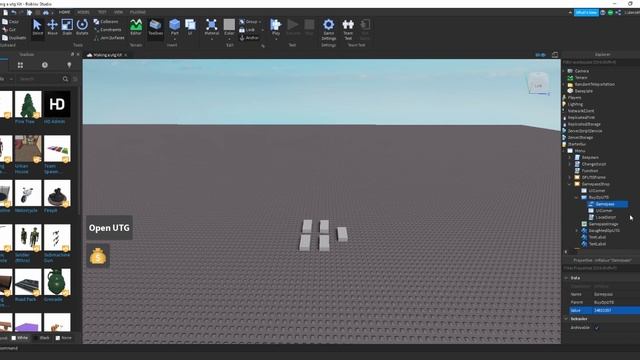Select the Motorcycle toolbox thumbnail
Screen dimensions: 640x360
[28, 193]
